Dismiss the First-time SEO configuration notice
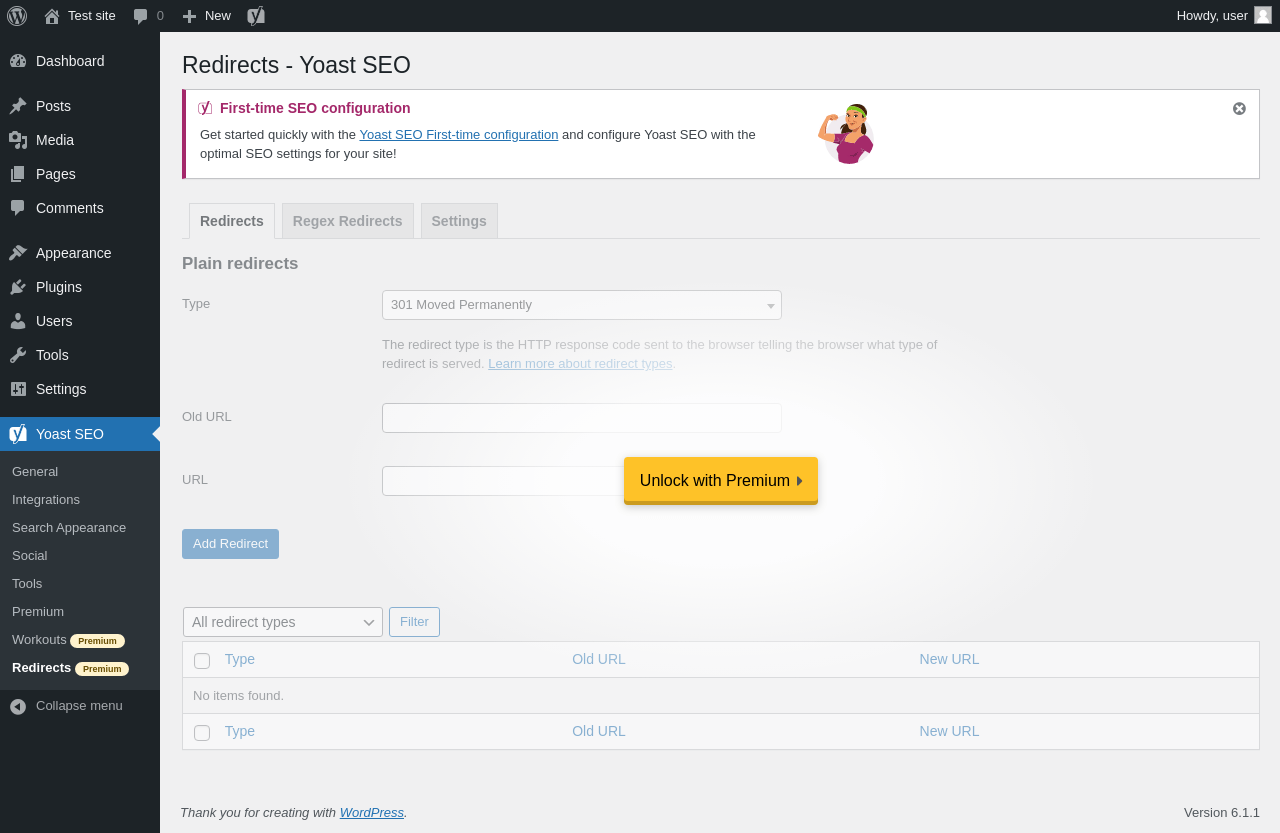The height and width of the screenshot is (833, 1280). (1239, 108)
